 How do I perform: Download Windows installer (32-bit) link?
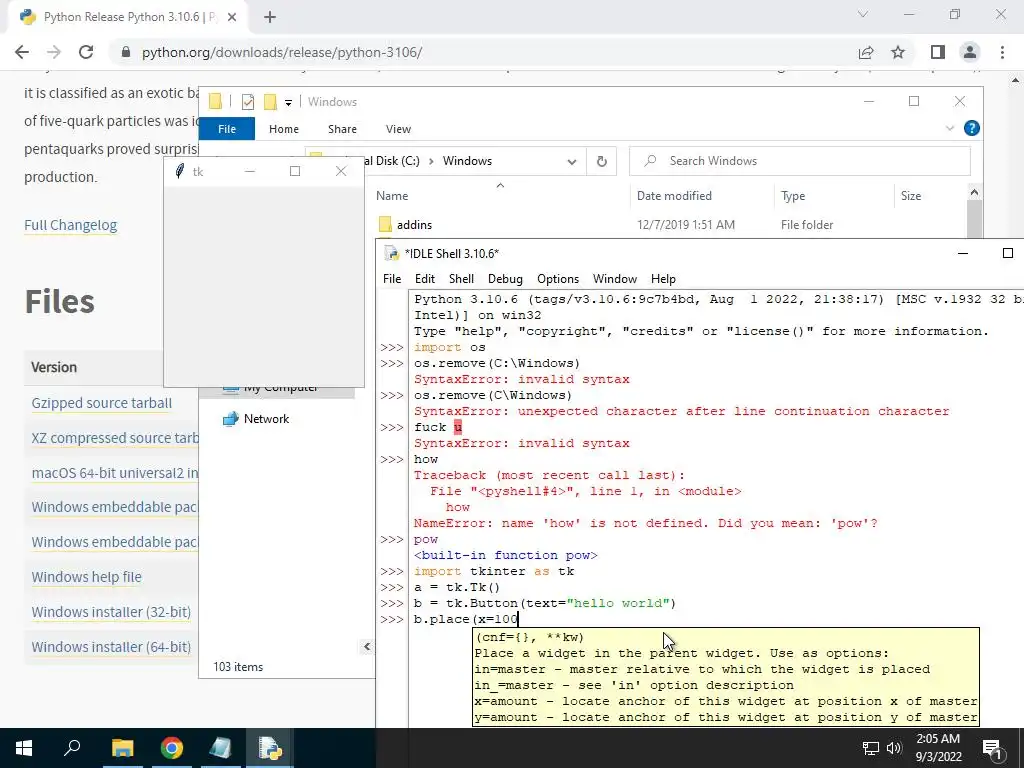(x=111, y=612)
